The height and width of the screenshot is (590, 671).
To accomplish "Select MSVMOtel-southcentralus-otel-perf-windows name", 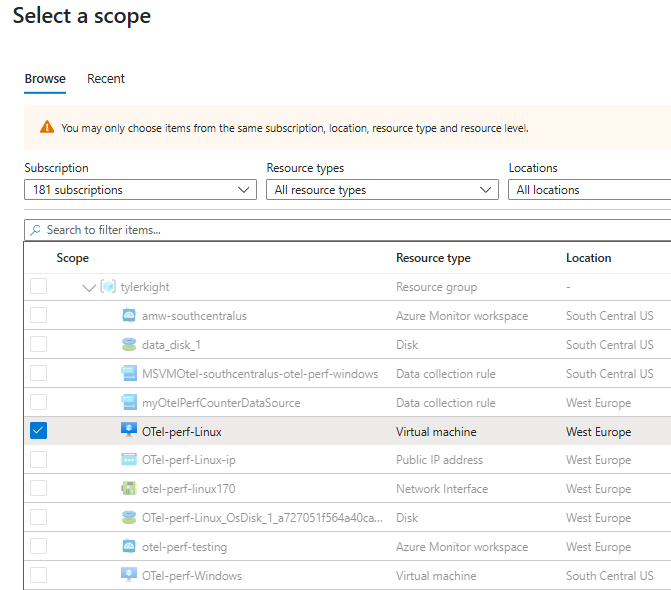I will 260,374.
